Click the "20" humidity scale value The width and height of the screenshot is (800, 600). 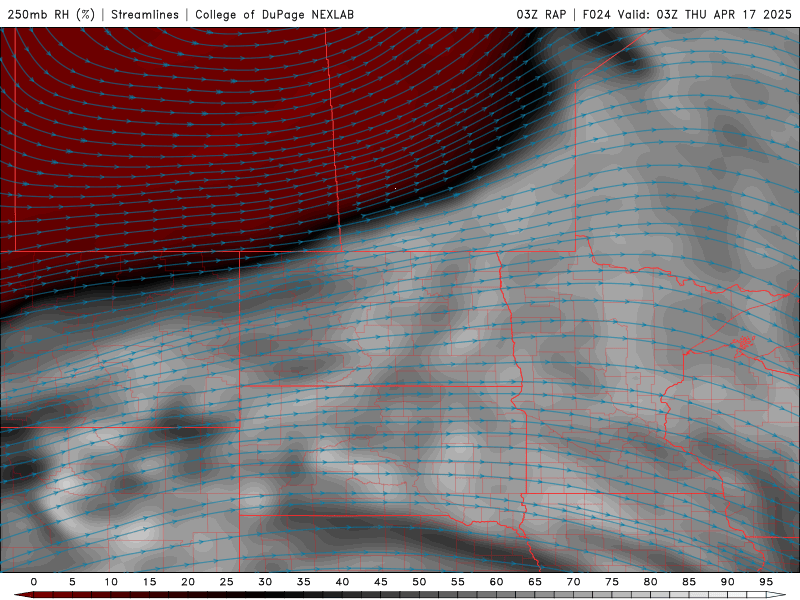point(188,582)
